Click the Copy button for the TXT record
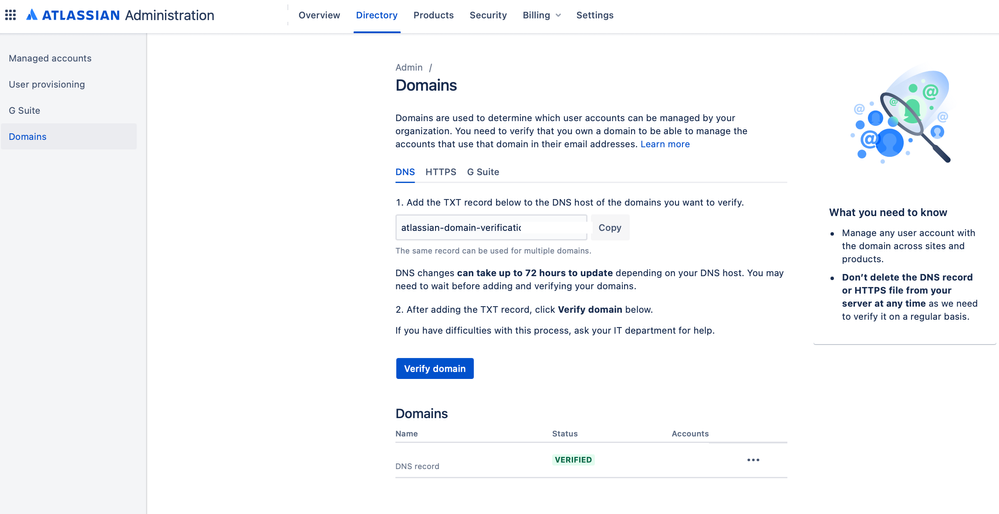999x514 pixels. pyautogui.click(x=610, y=227)
